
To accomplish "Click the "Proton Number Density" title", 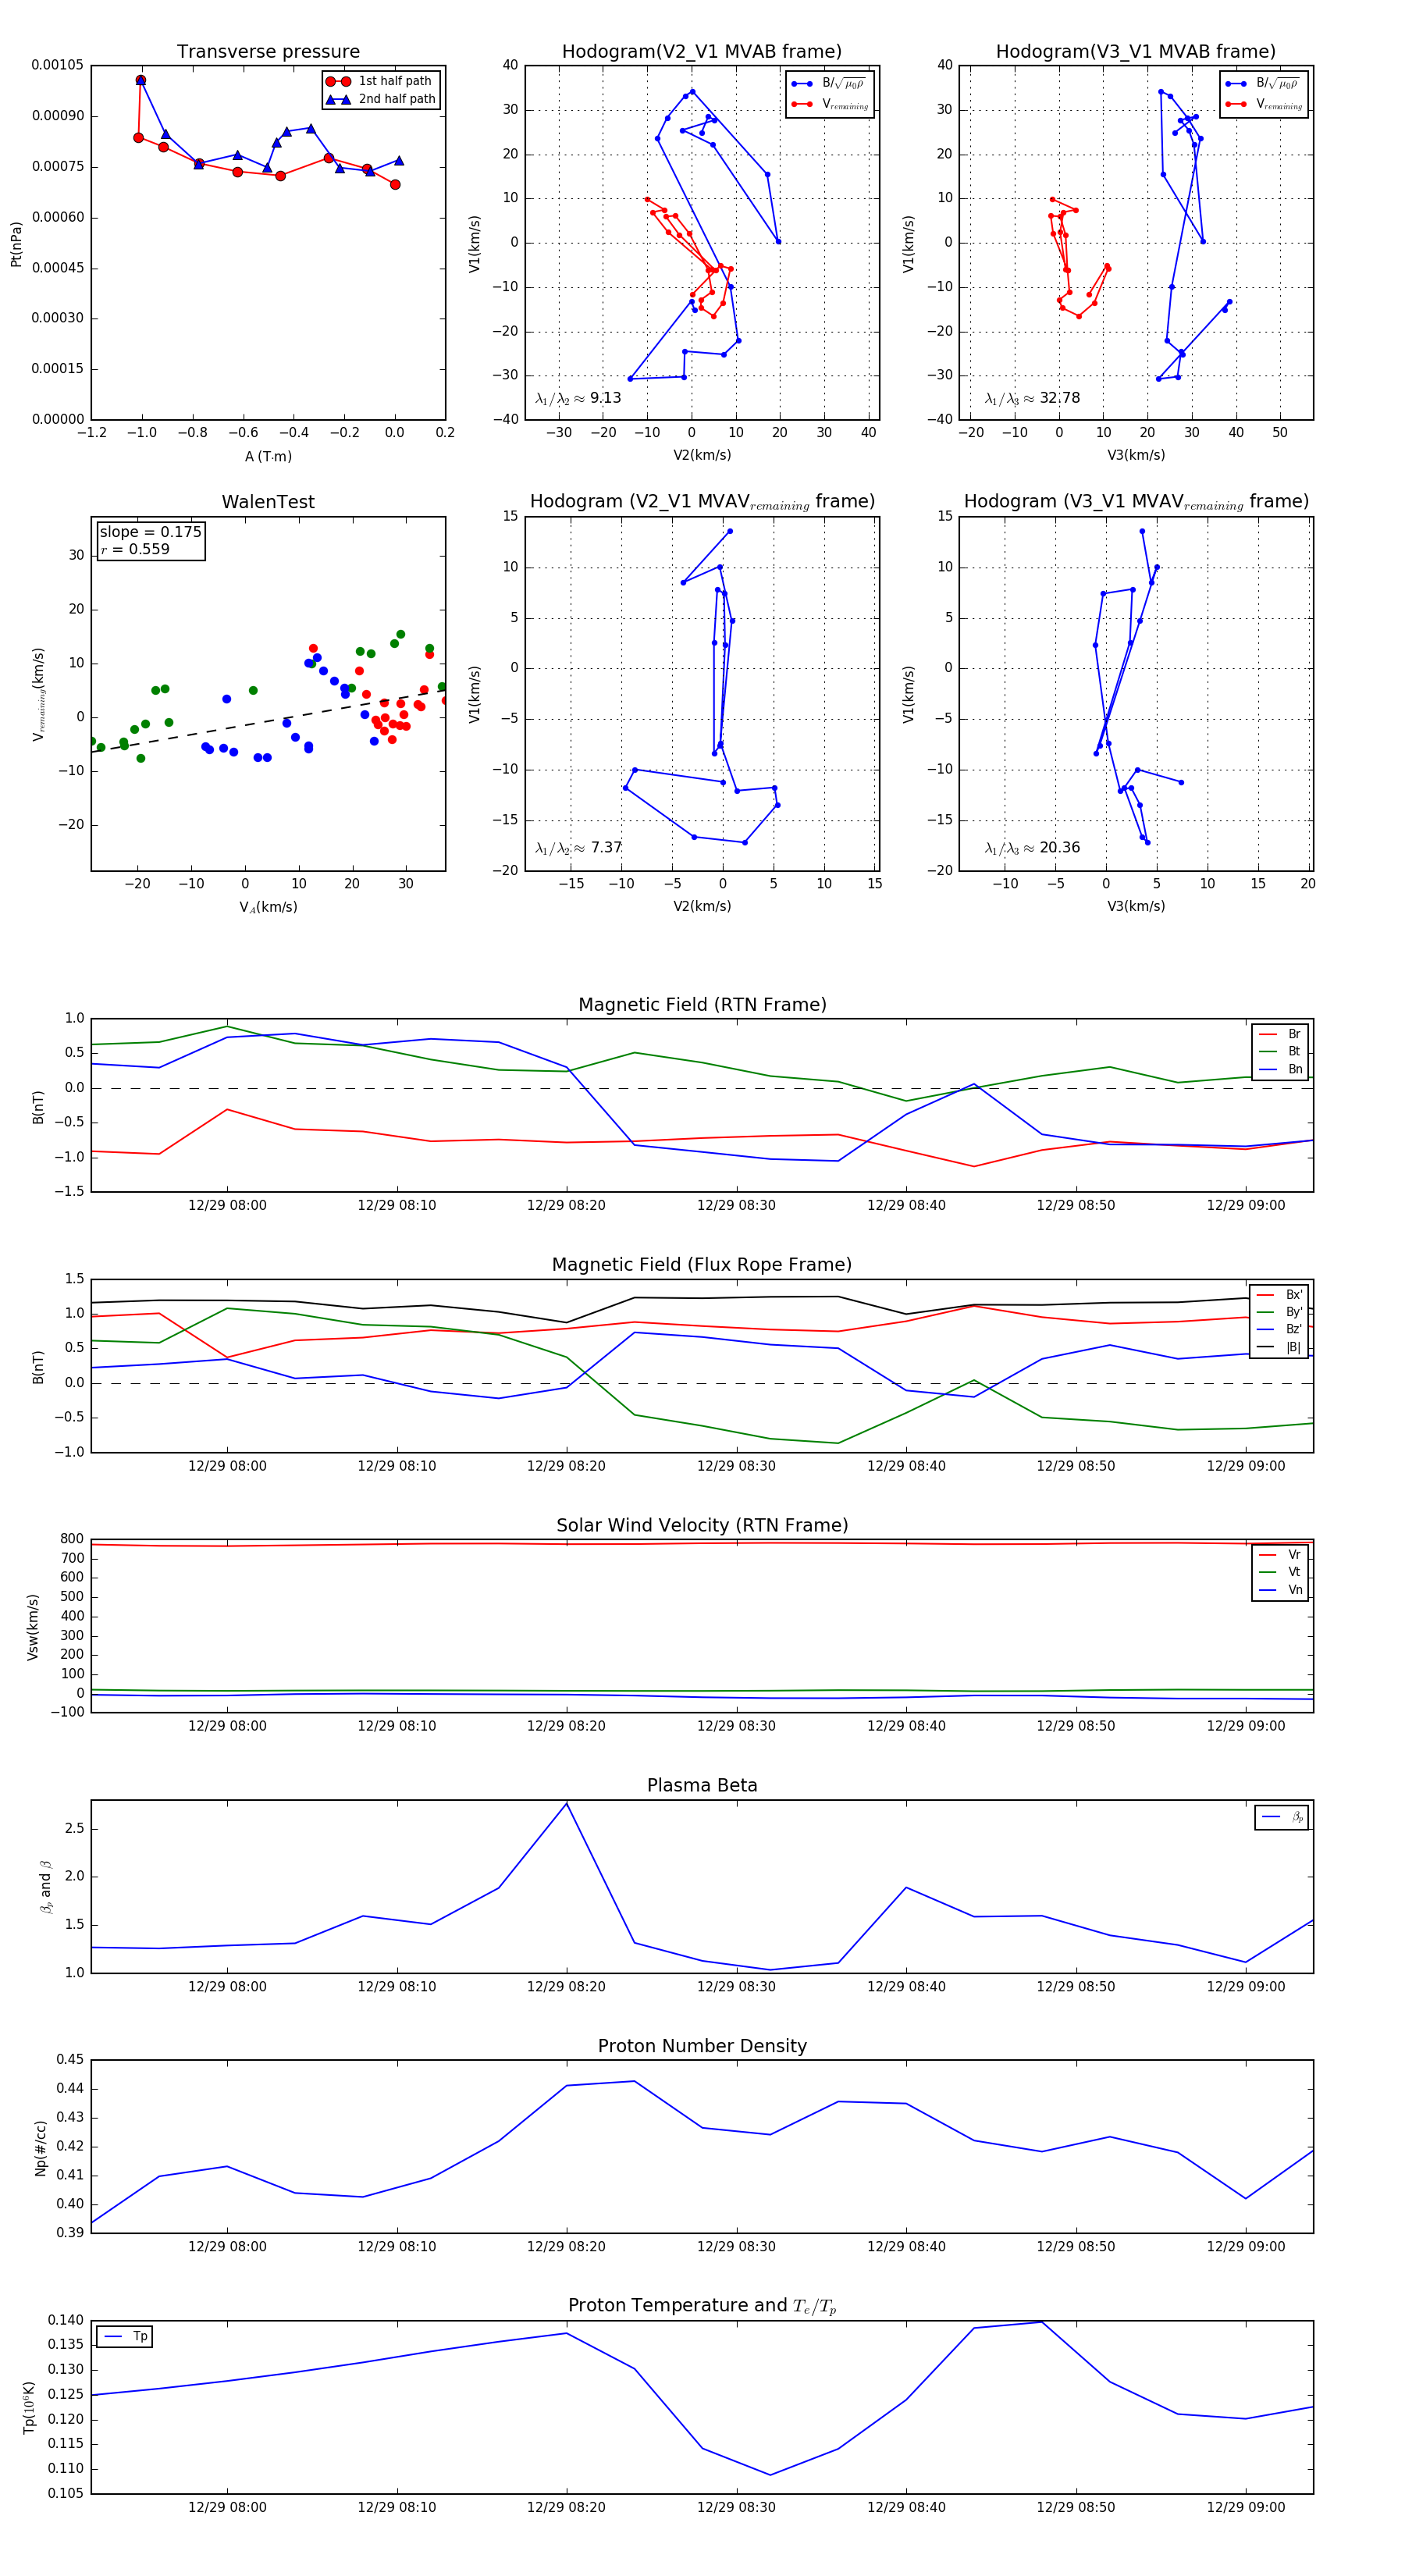I will 702,2047.
